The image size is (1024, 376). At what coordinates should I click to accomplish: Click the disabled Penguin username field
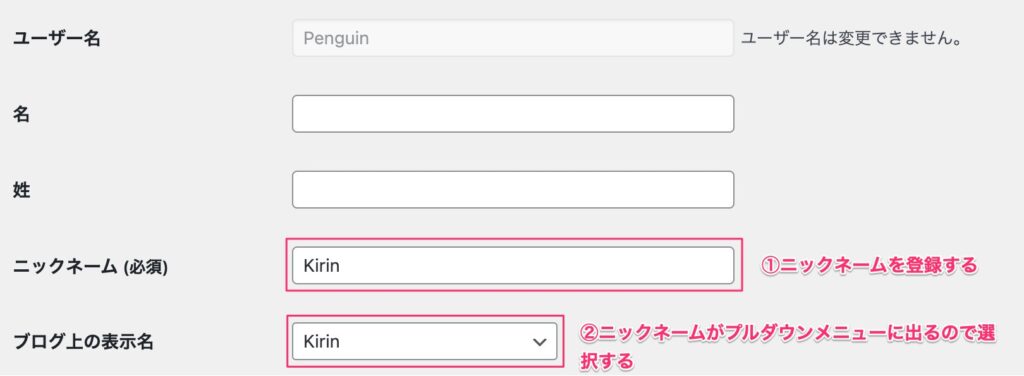[x=513, y=38]
